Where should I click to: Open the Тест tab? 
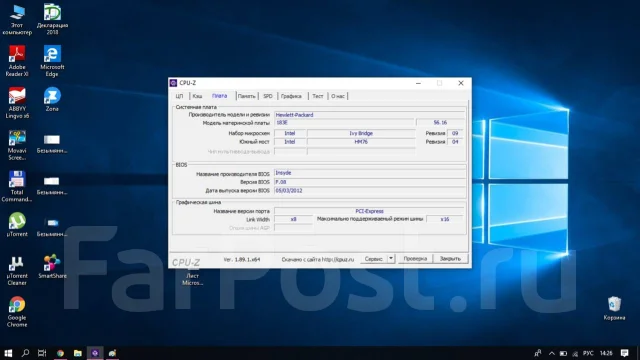(318, 96)
